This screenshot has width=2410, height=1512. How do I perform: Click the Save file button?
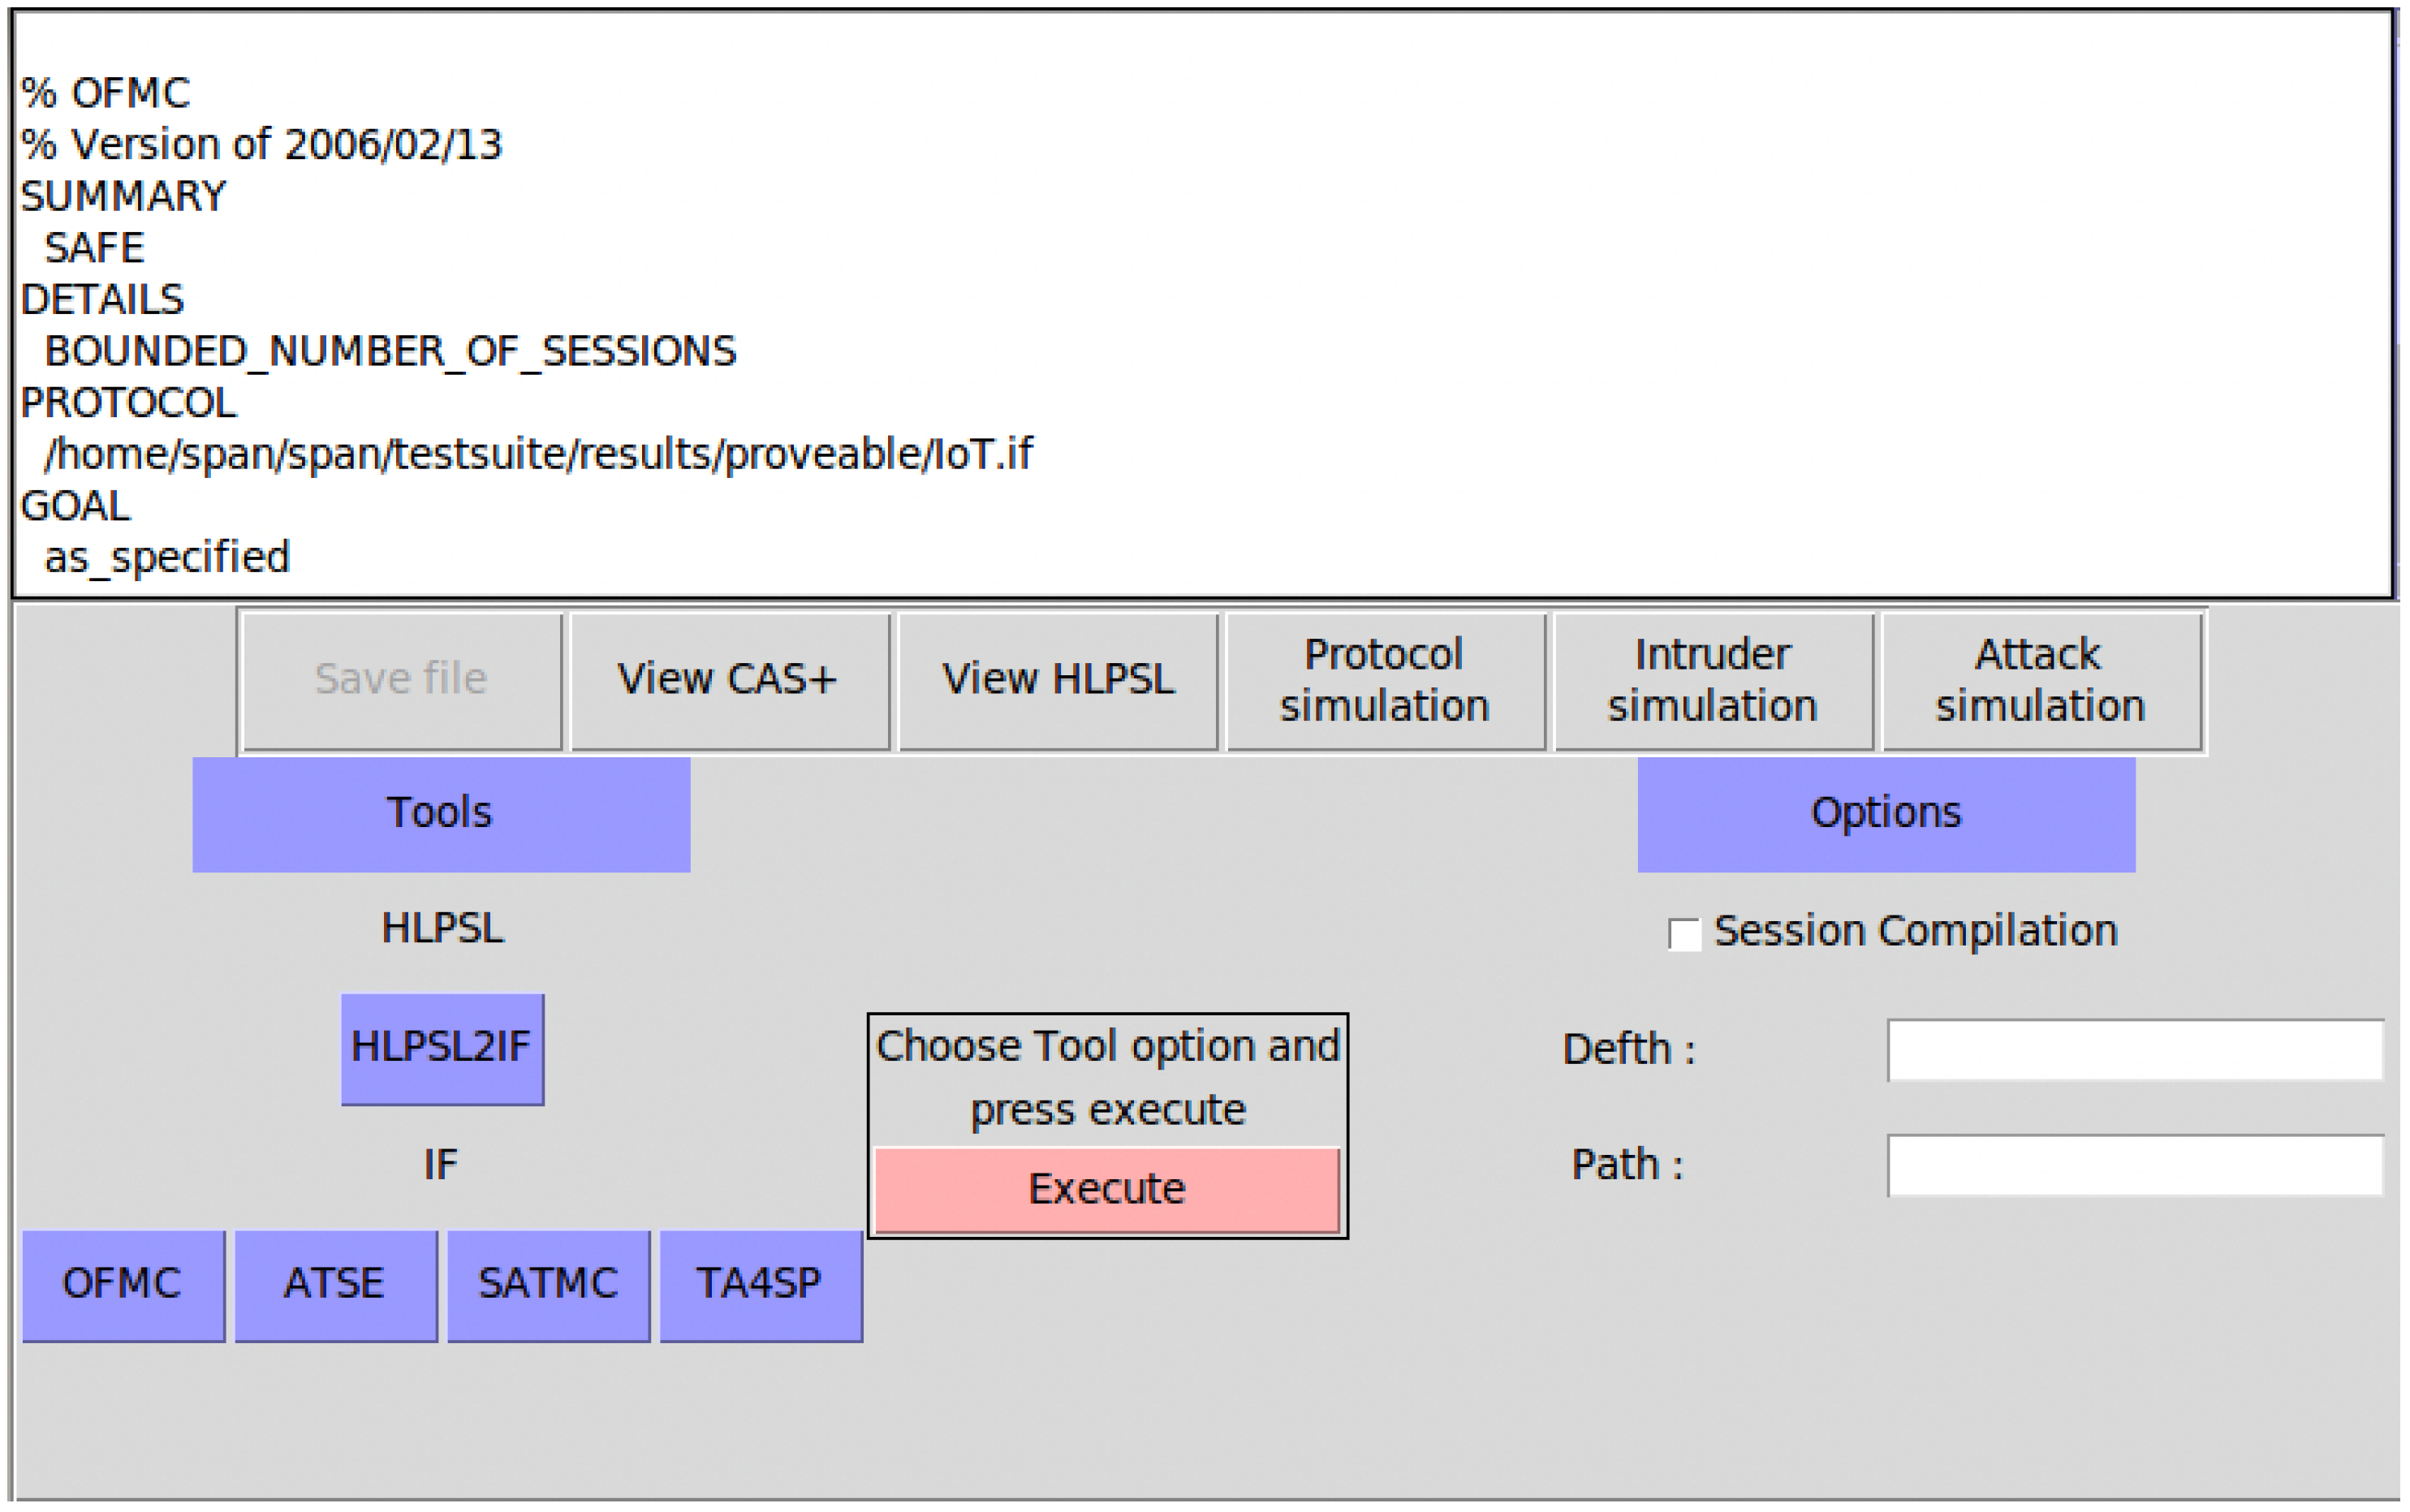(x=401, y=680)
